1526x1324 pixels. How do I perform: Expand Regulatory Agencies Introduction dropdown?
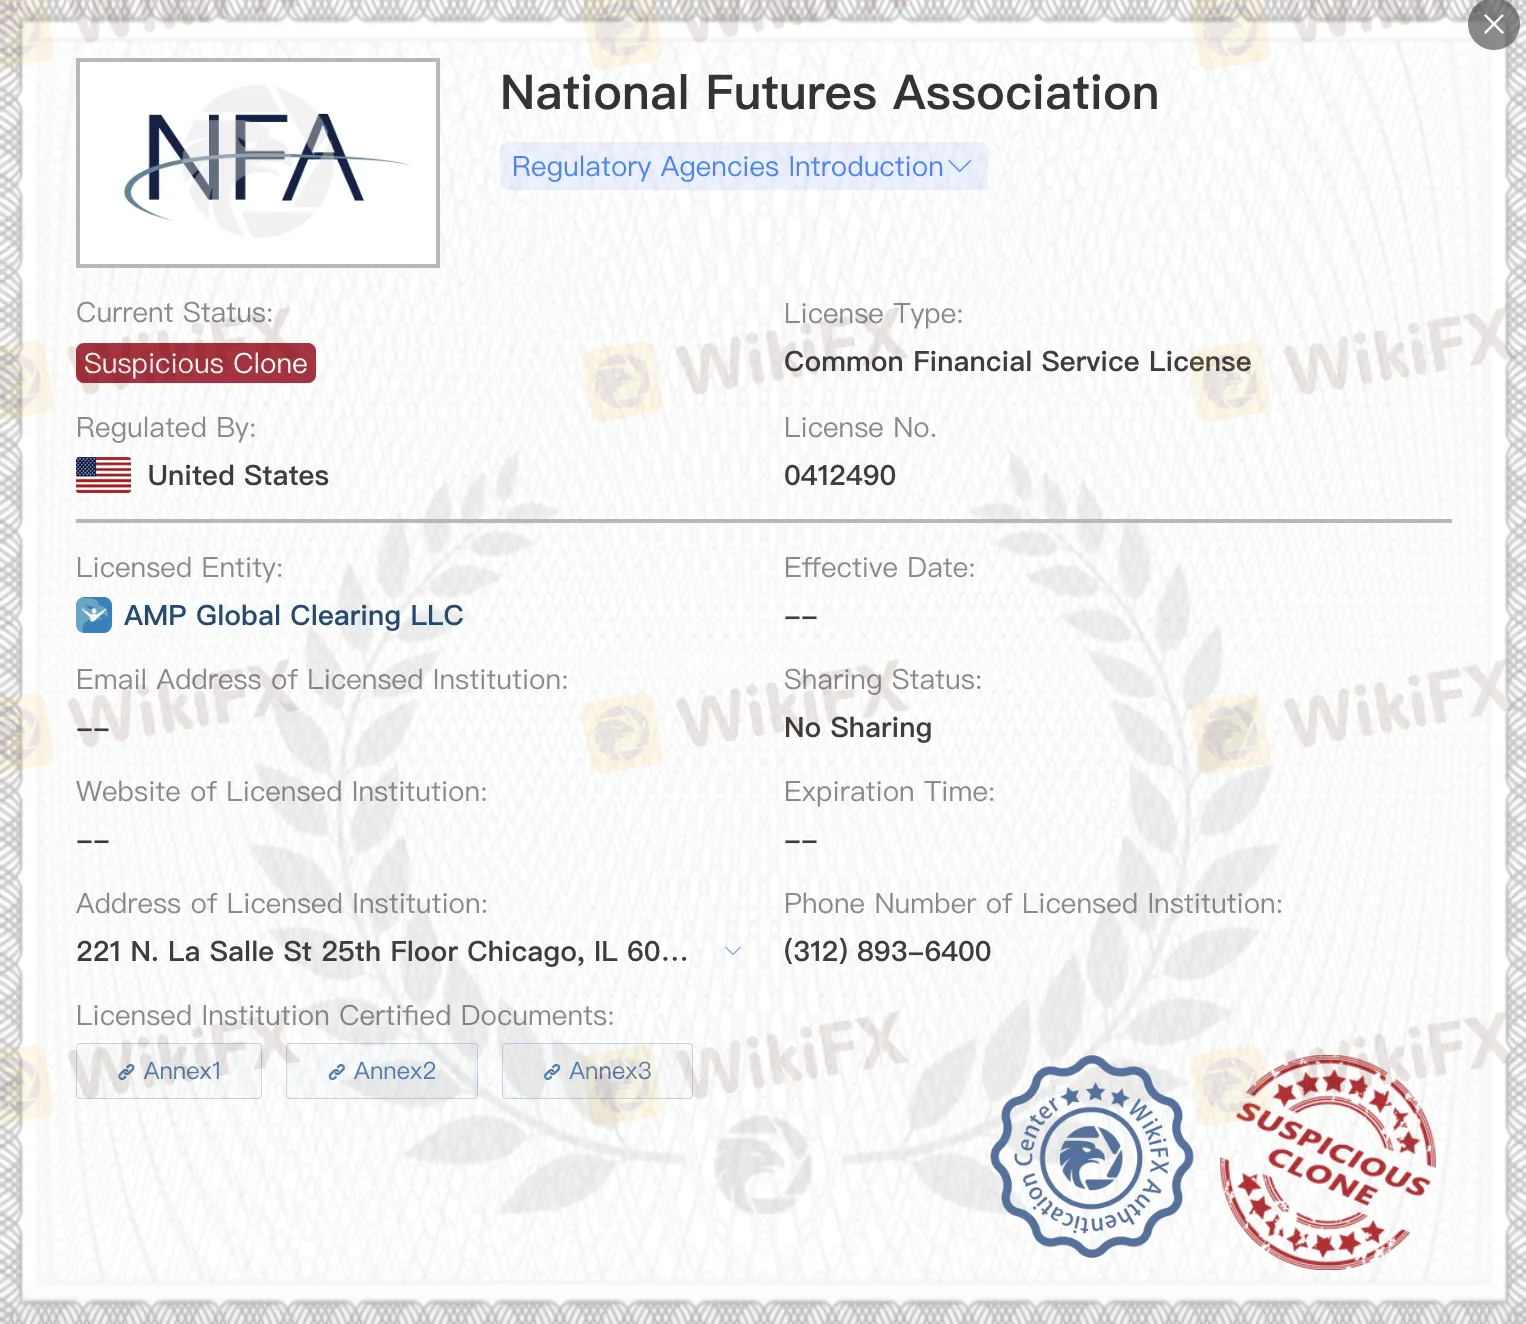pyautogui.click(x=743, y=166)
